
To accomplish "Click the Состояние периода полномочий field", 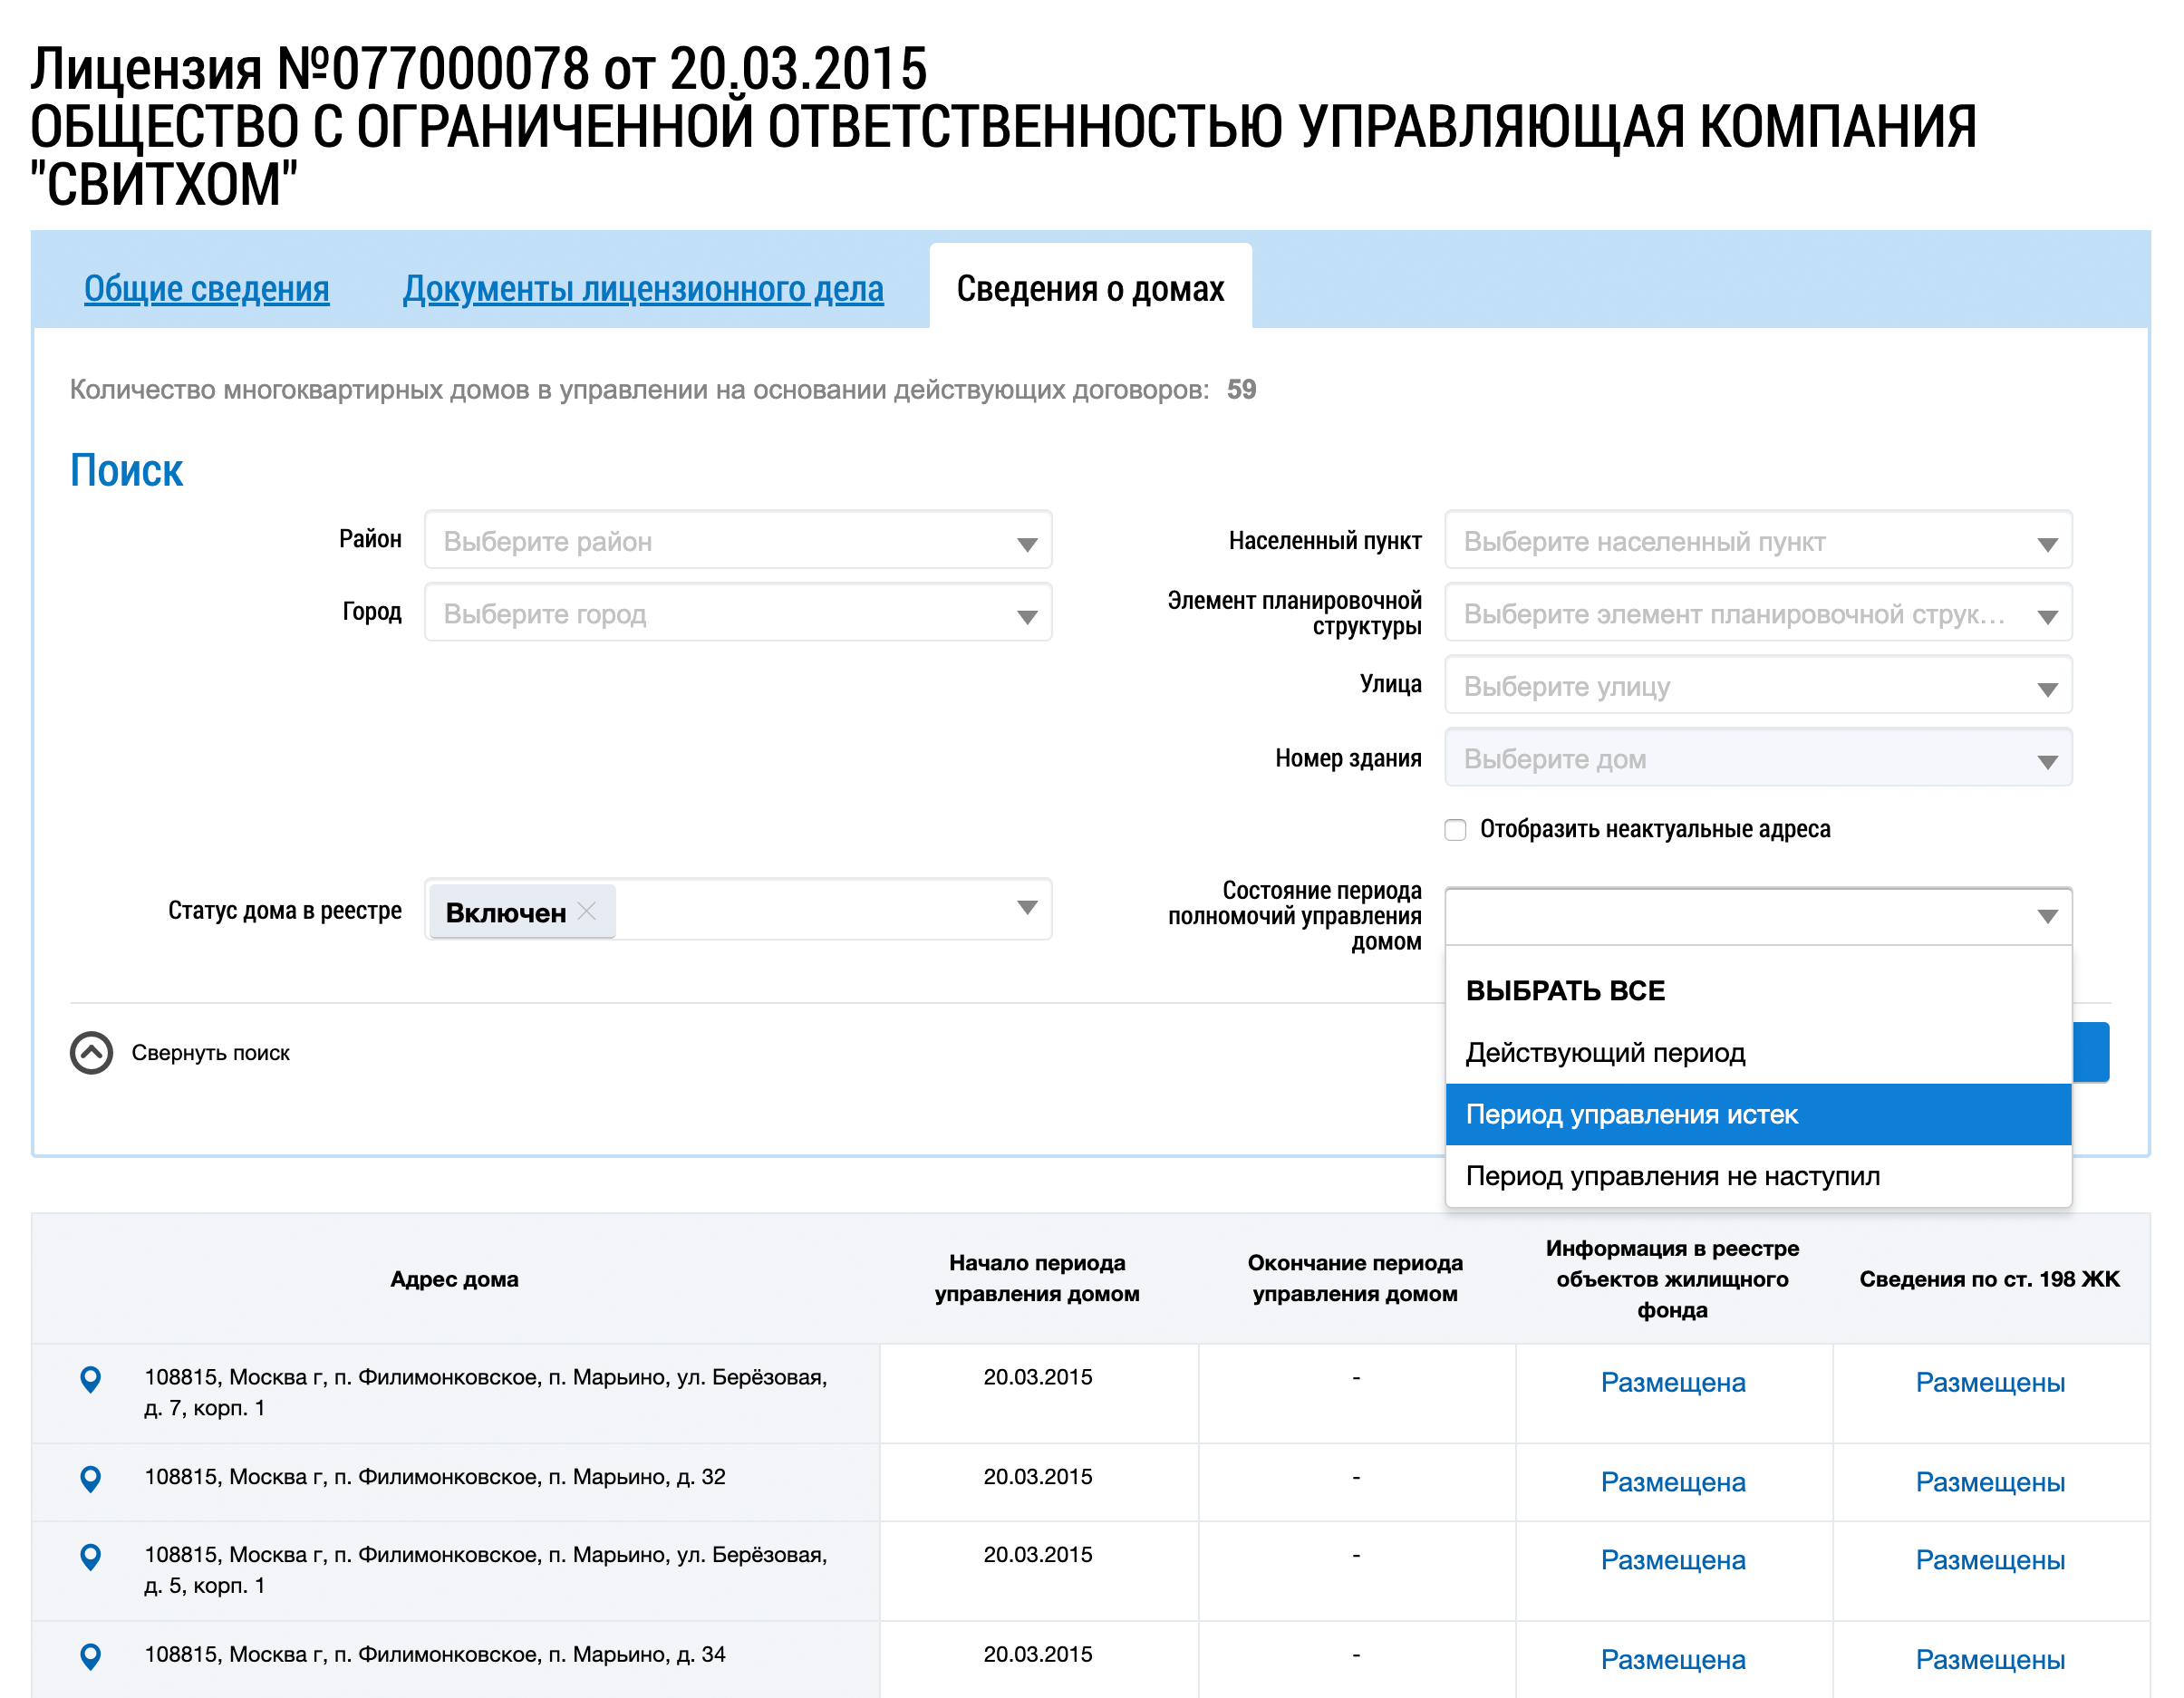I will 1758,916.
